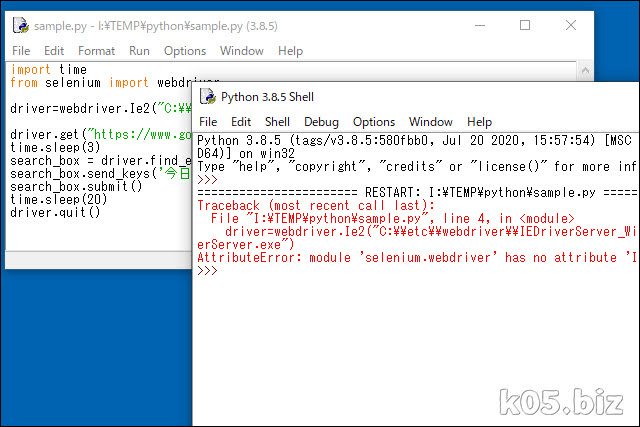Click the RESTART separator line in Shell
This screenshot has height=427, width=640.
[416, 192]
